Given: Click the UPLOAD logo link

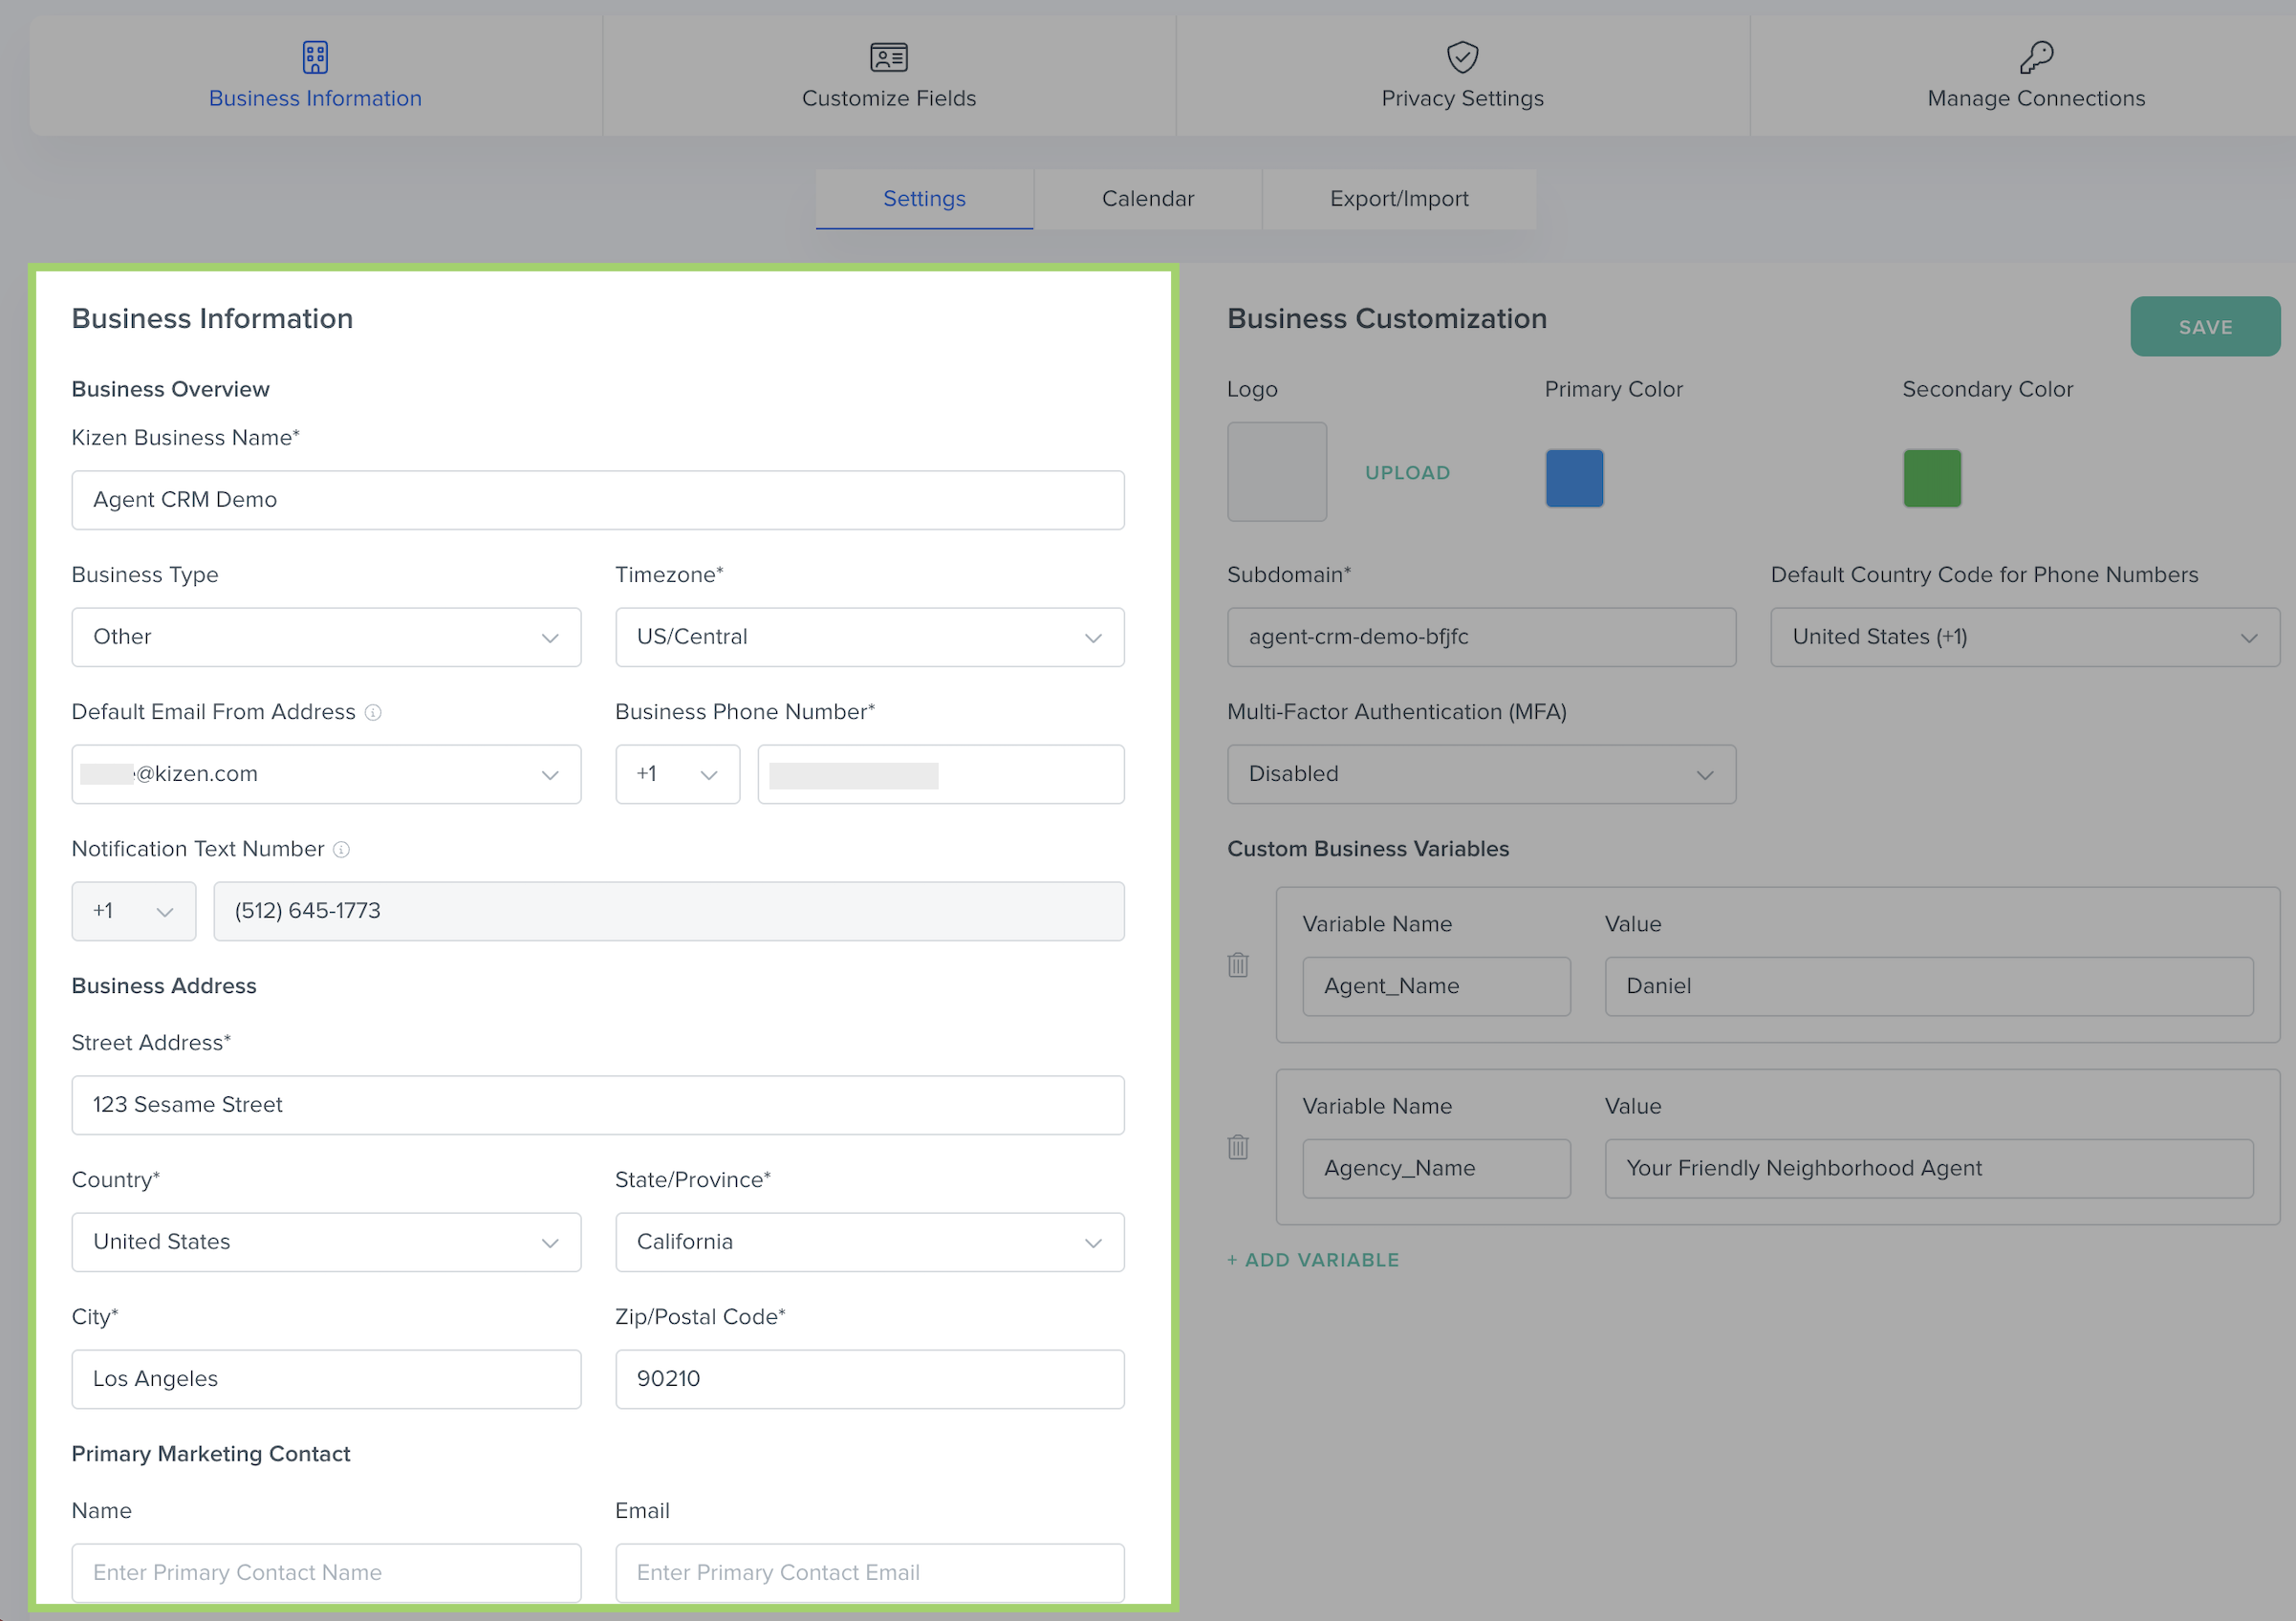Looking at the screenshot, I should (x=1407, y=473).
